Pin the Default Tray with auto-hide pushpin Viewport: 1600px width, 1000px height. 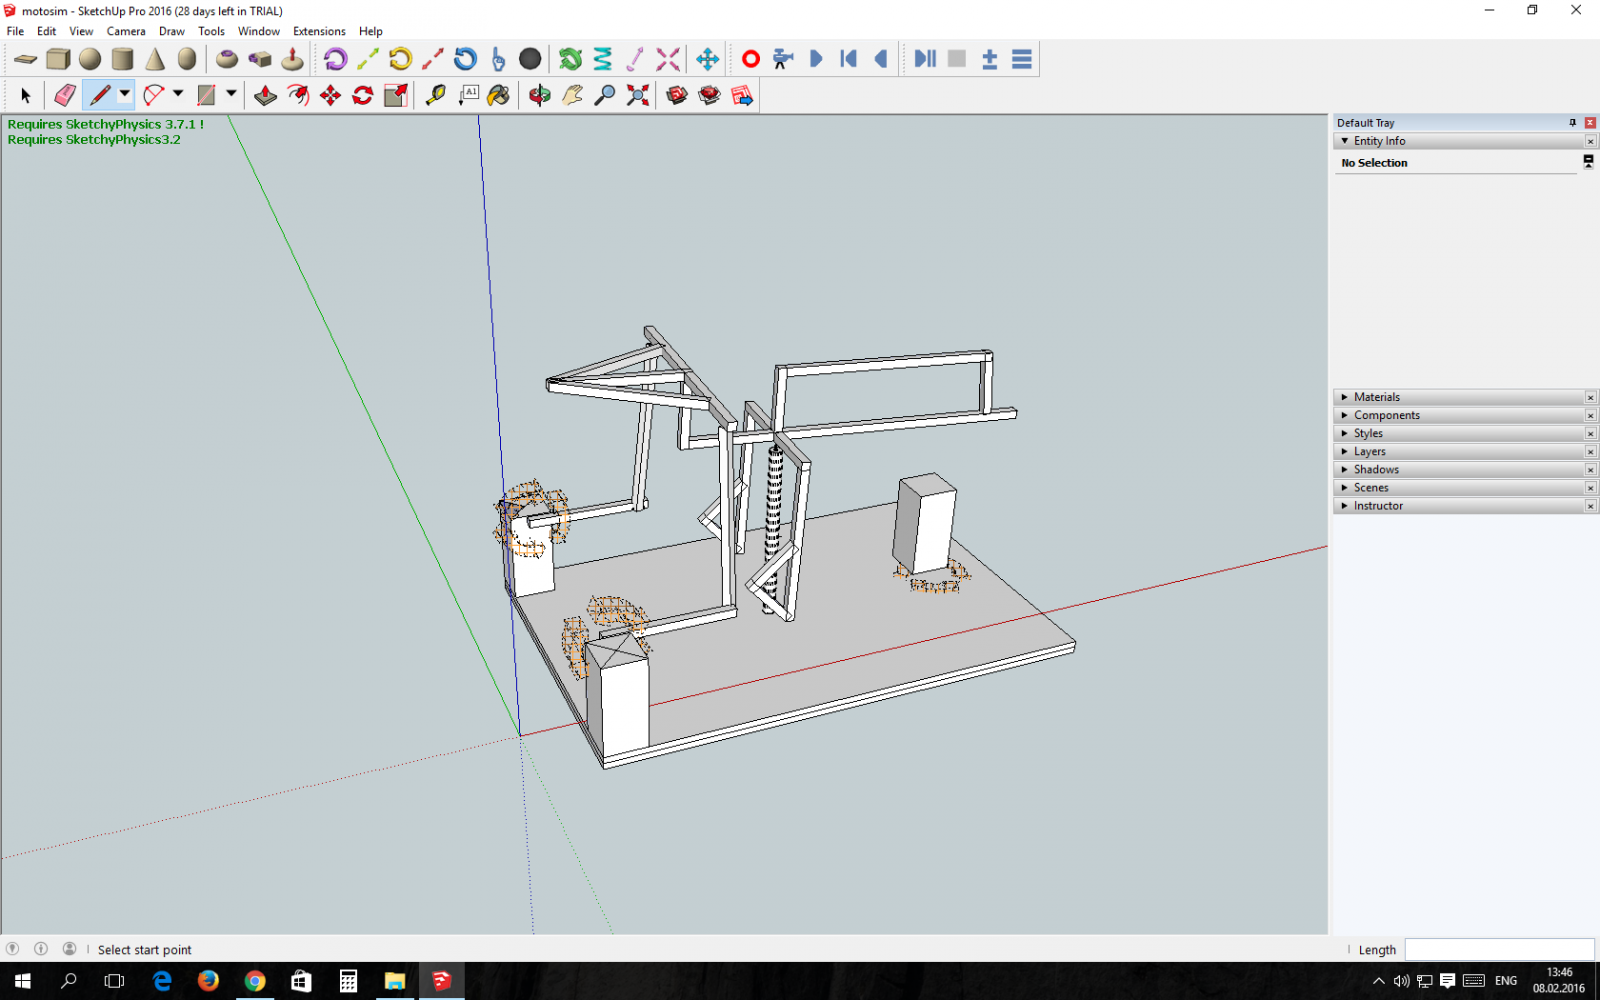click(1573, 122)
